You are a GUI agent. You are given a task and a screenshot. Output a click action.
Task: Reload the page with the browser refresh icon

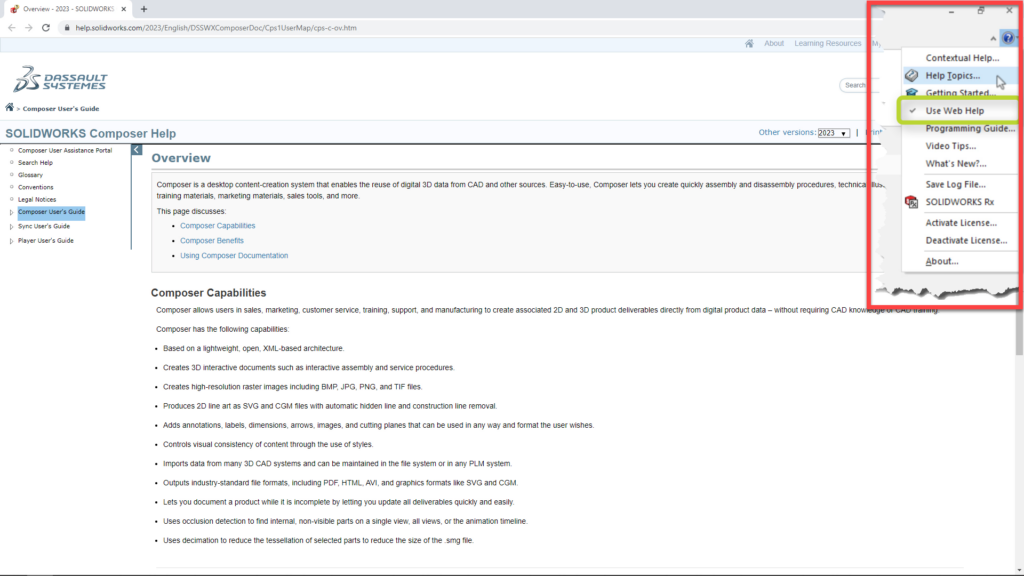point(47,28)
